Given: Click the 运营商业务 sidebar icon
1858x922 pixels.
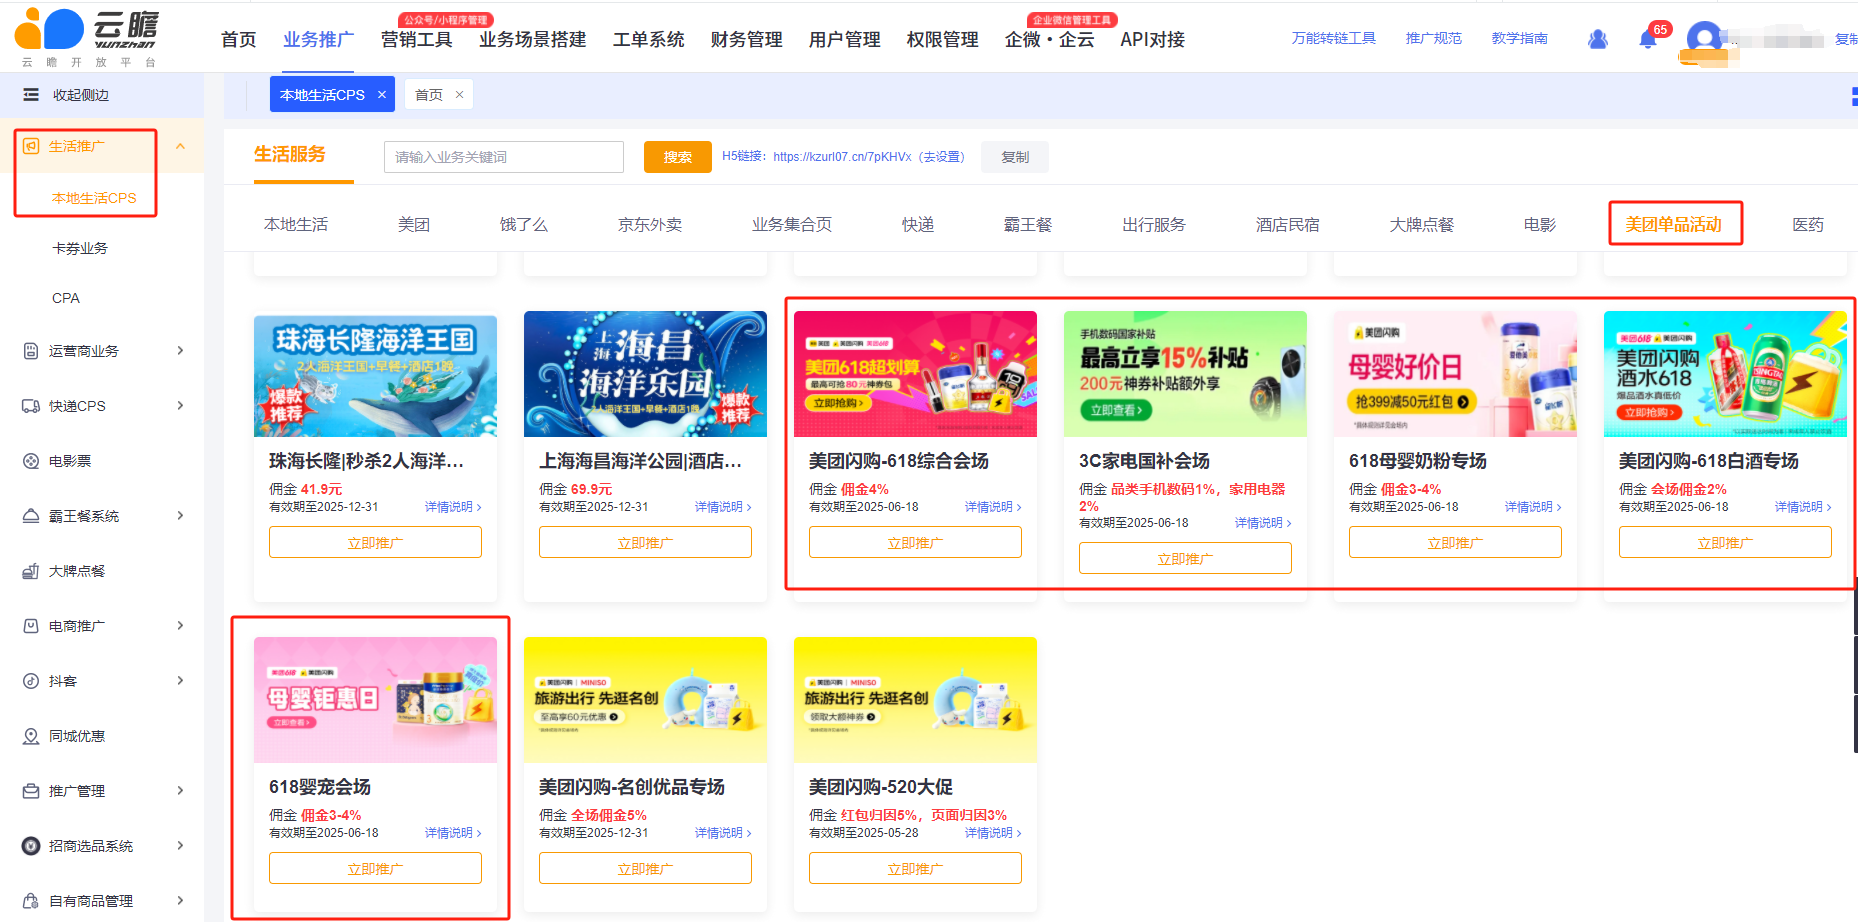Looking at the screenshot, I should point(31,351).
